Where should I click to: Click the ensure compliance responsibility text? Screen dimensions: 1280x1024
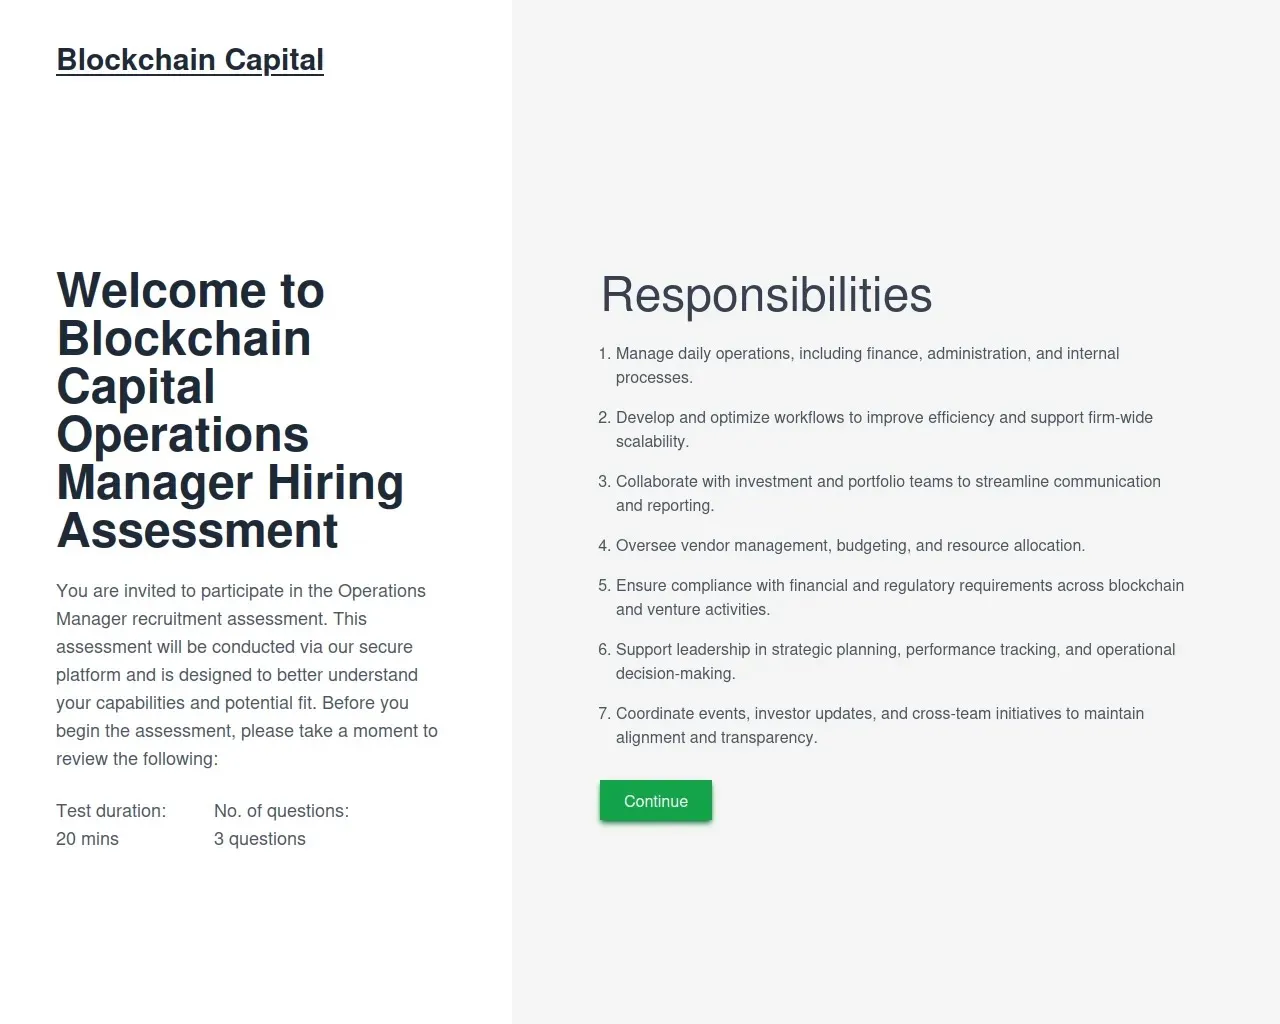tap(899, 597)
